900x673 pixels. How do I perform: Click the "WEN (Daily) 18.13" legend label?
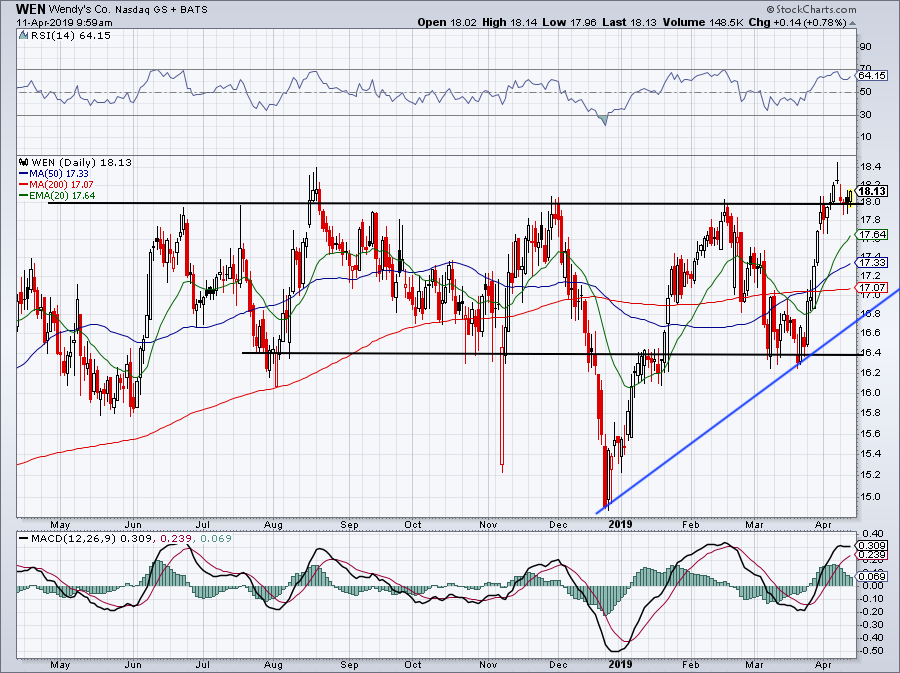point(82,162)
